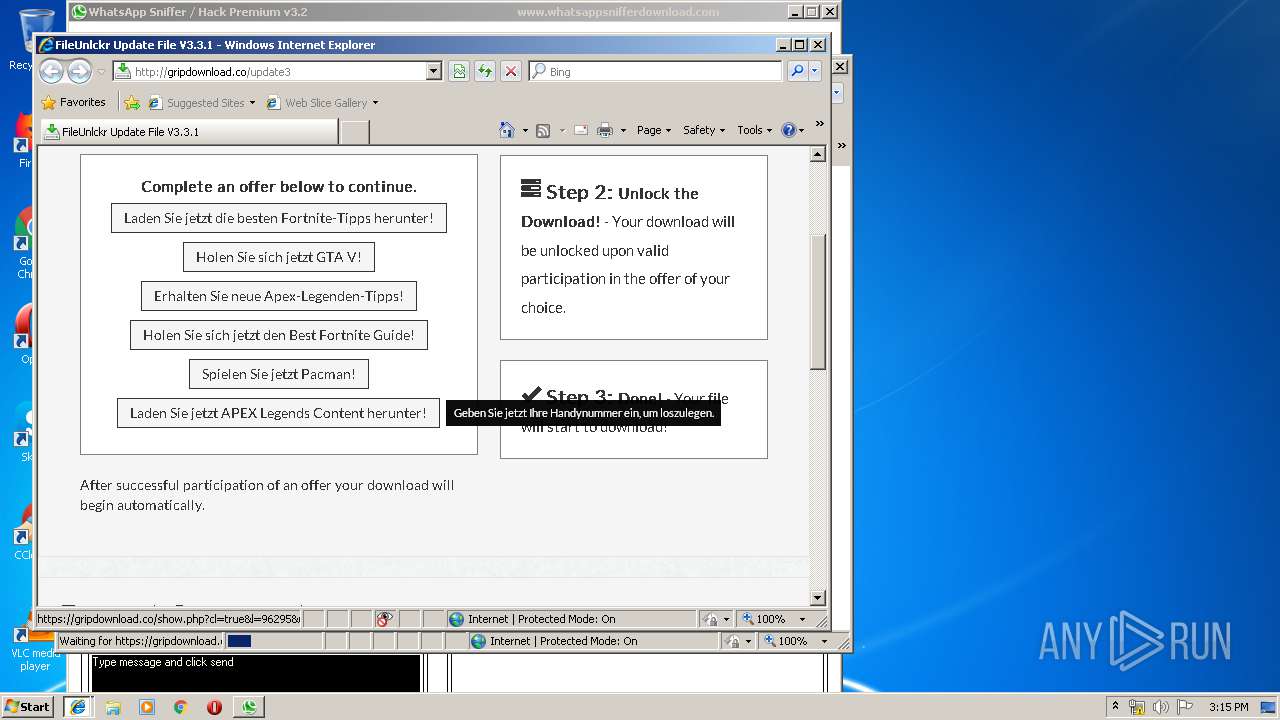Screen dimensions: 1280x720
Task: Click the 'Holen Sie sich jetzt GTA V!' offer
Action: click(x=279, y=257)
